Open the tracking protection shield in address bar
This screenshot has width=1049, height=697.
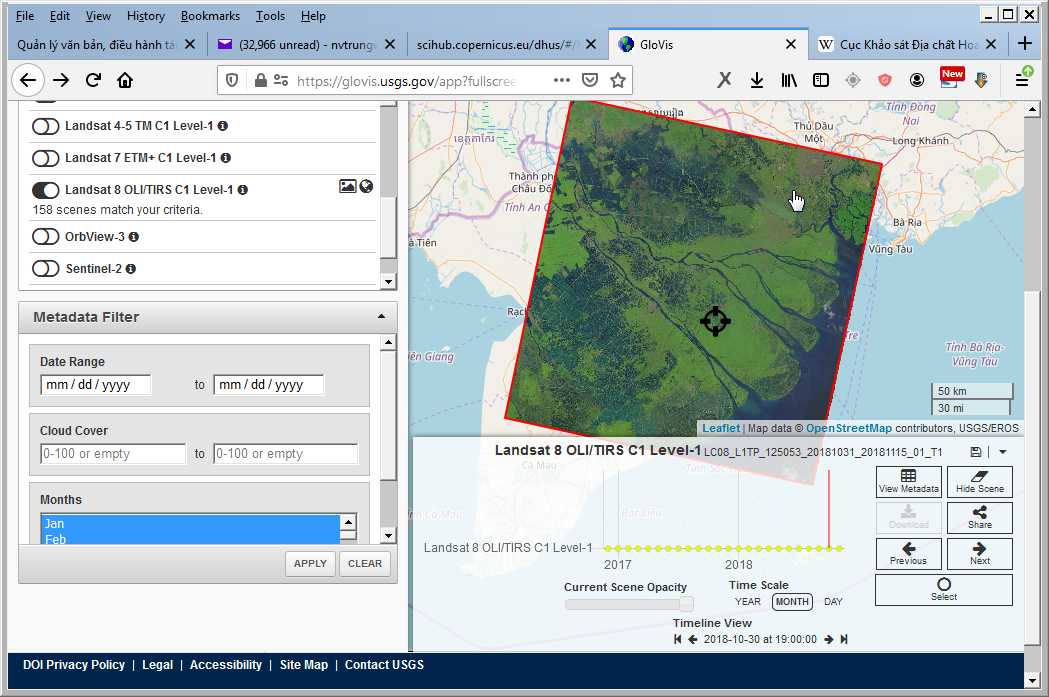[x=231, y=81]
